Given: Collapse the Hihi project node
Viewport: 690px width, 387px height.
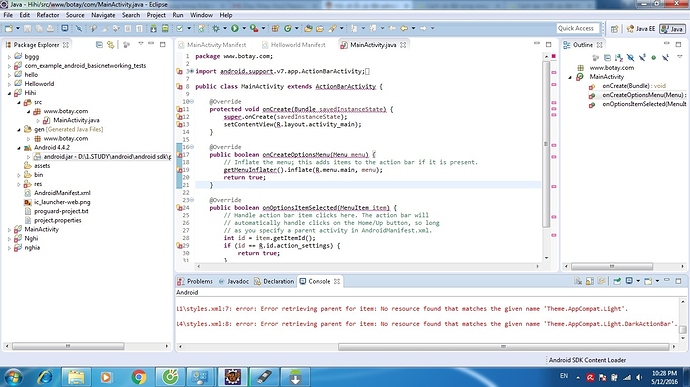Looking at the screenshot, I should coord(9,93).
